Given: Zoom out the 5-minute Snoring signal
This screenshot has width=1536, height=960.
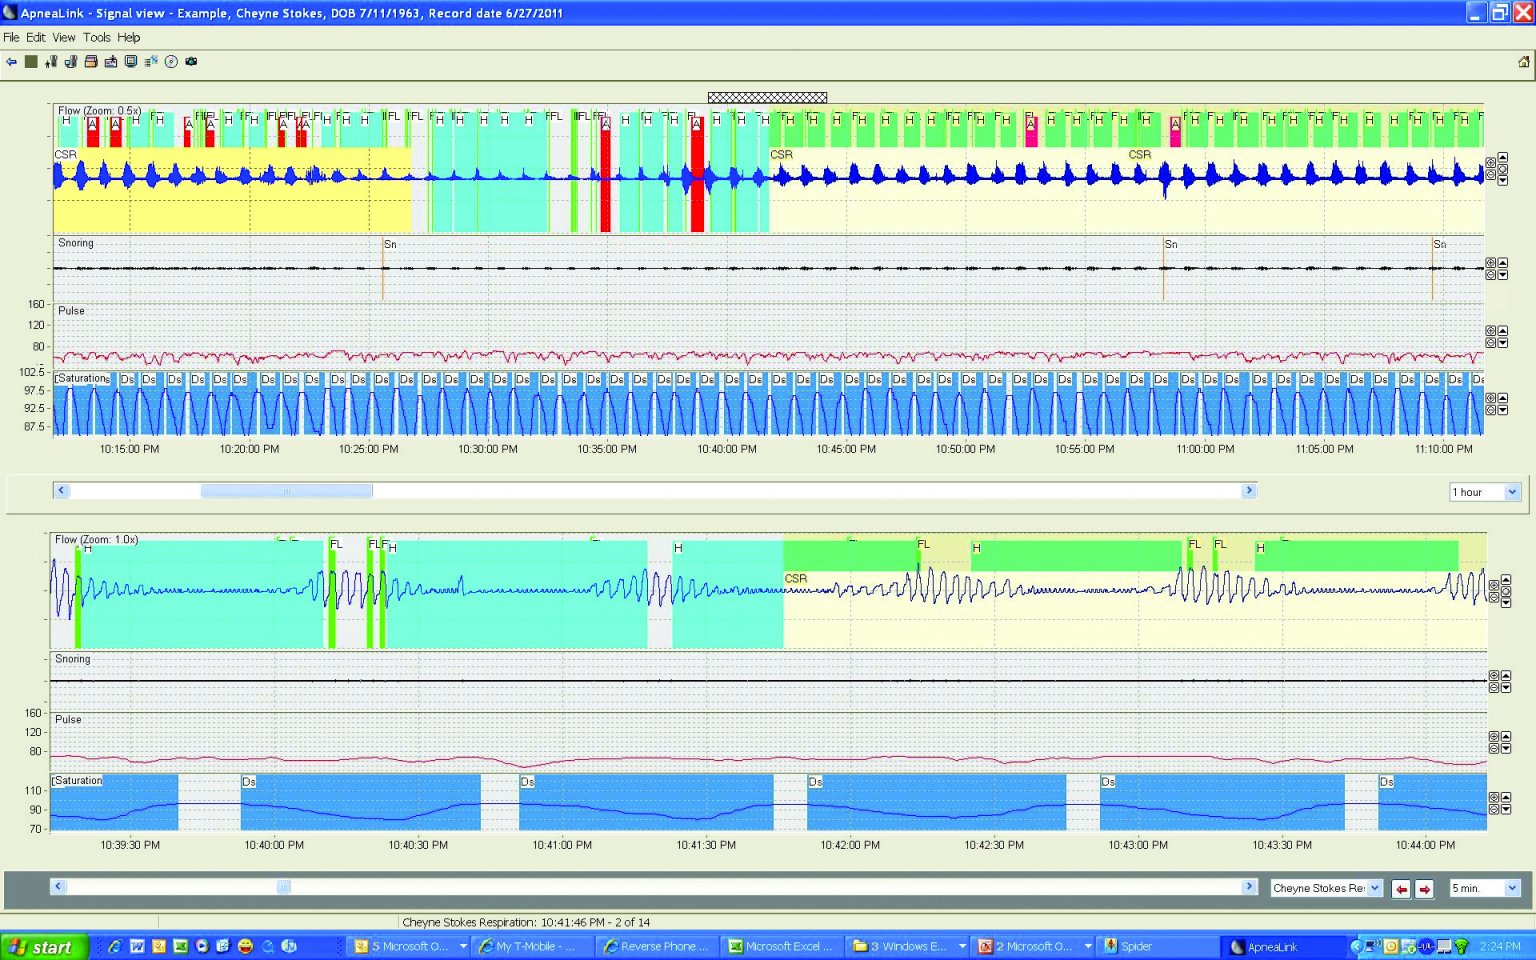Looking at the screenshot, I should [x=1494, y=687].
